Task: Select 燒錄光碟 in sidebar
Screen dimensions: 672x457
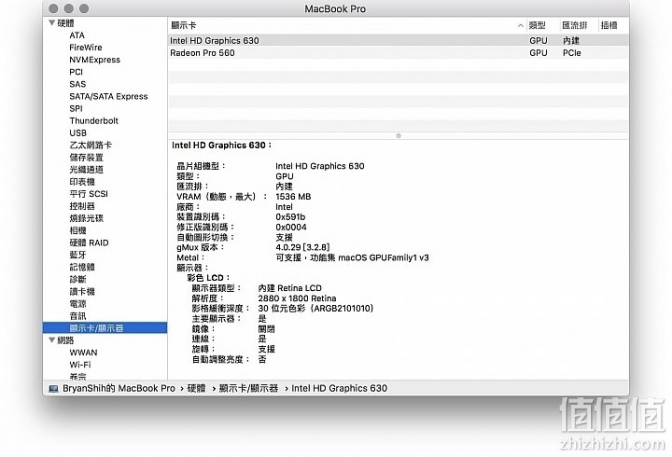Action: (x=86, y=218)
